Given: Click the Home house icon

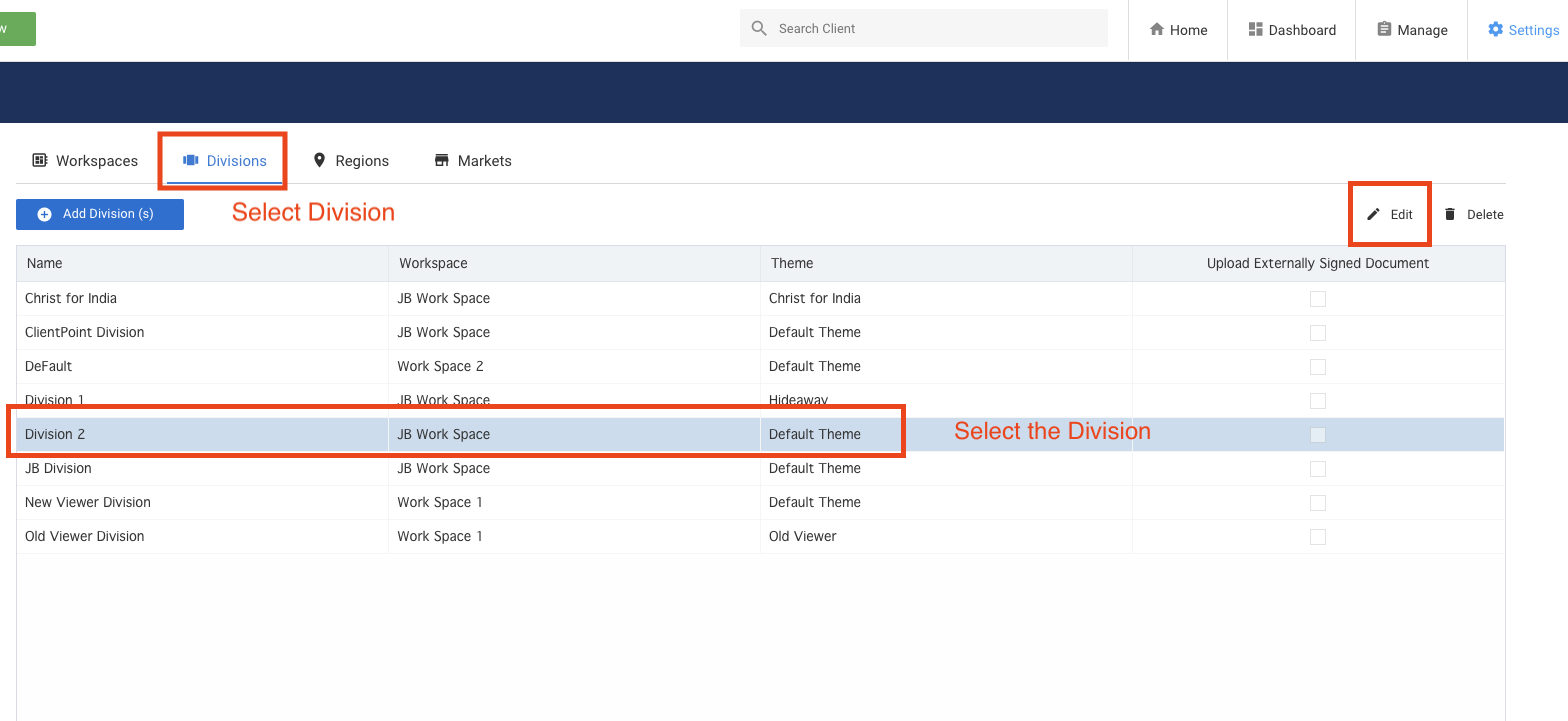Looking at the screenshot, I should point(1157,29).
